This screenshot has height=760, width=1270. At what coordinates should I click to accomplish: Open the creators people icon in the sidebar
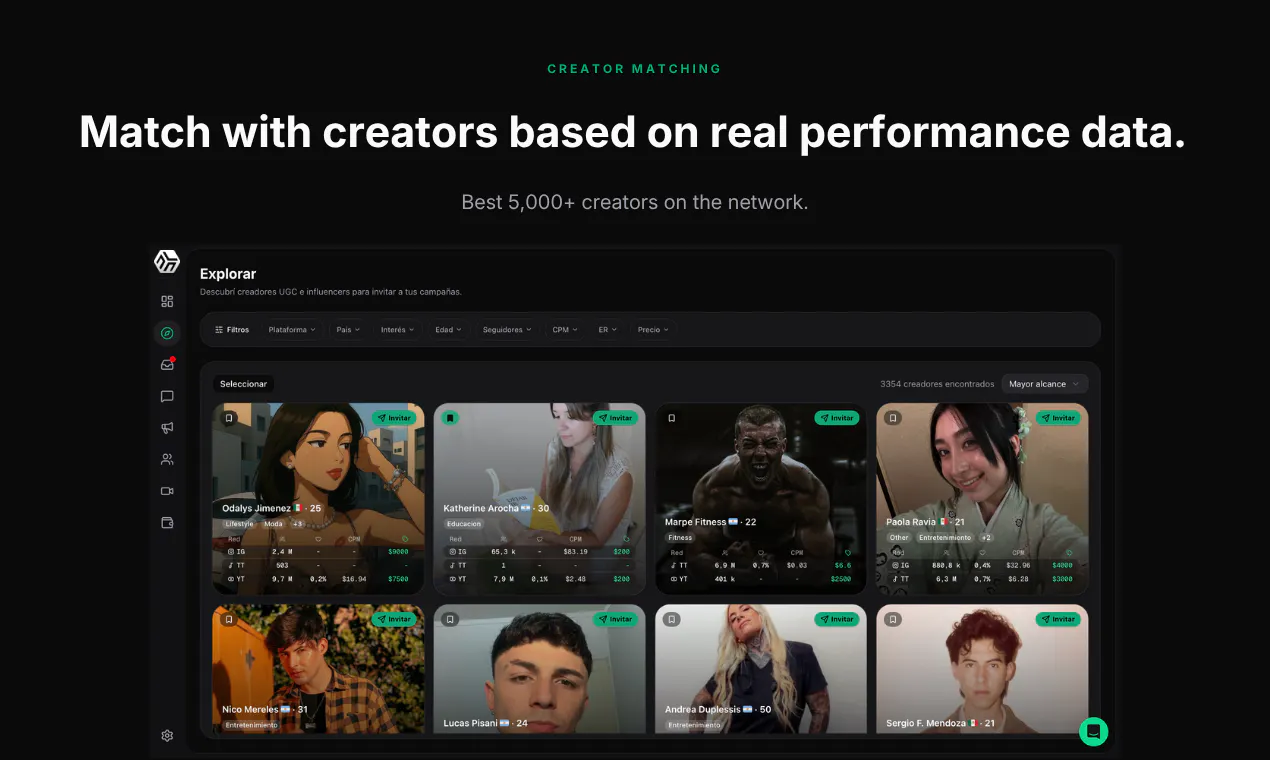point(167,460)
